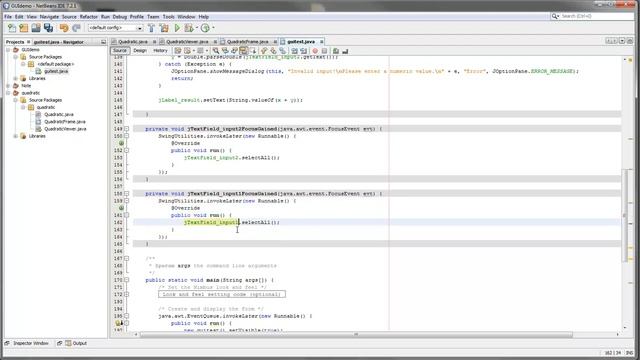Switch to the QuadraticViewer.java editor tab
640x360 pixels.
[x=187, y=42]
